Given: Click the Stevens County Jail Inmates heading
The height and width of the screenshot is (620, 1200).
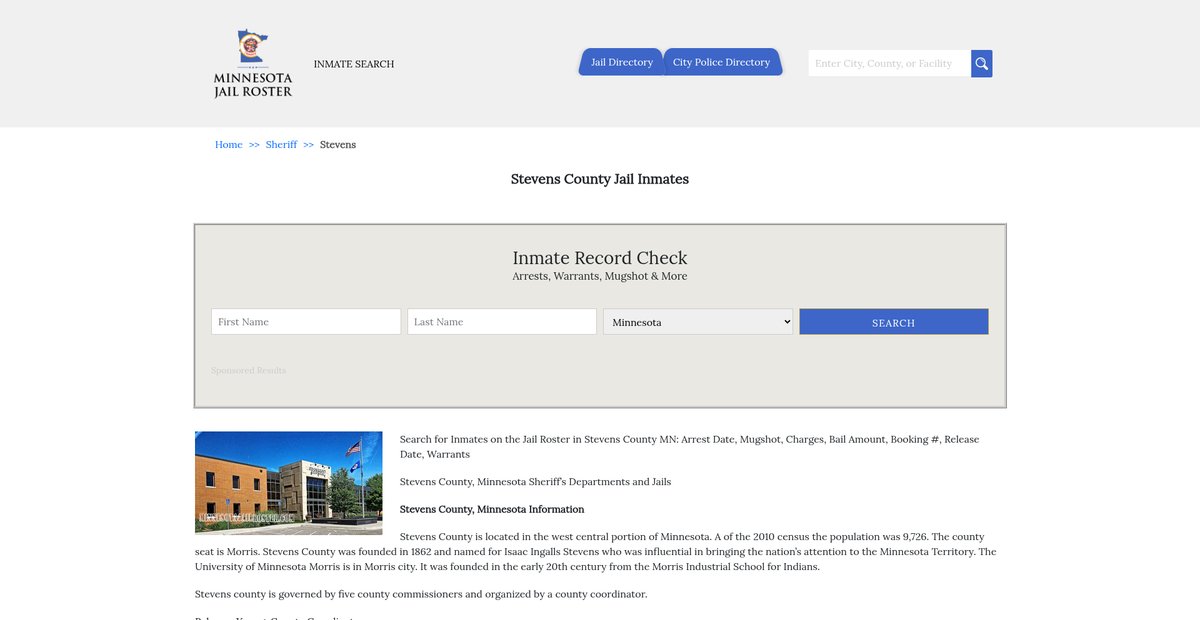Looking at the screenshot, I should click(x=600, y=180).
